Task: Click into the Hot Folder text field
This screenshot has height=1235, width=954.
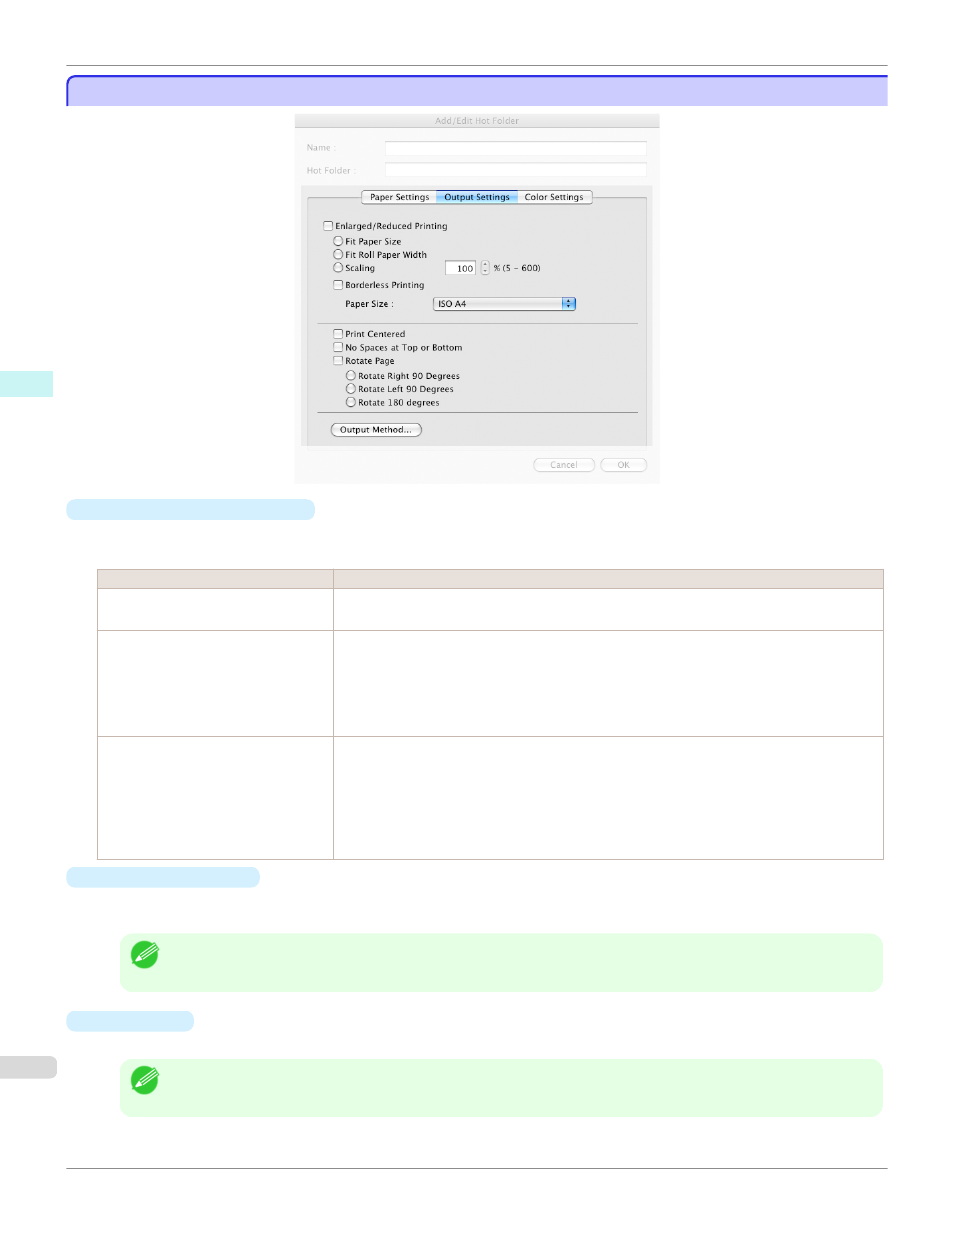Action: [x=516, y=170]
